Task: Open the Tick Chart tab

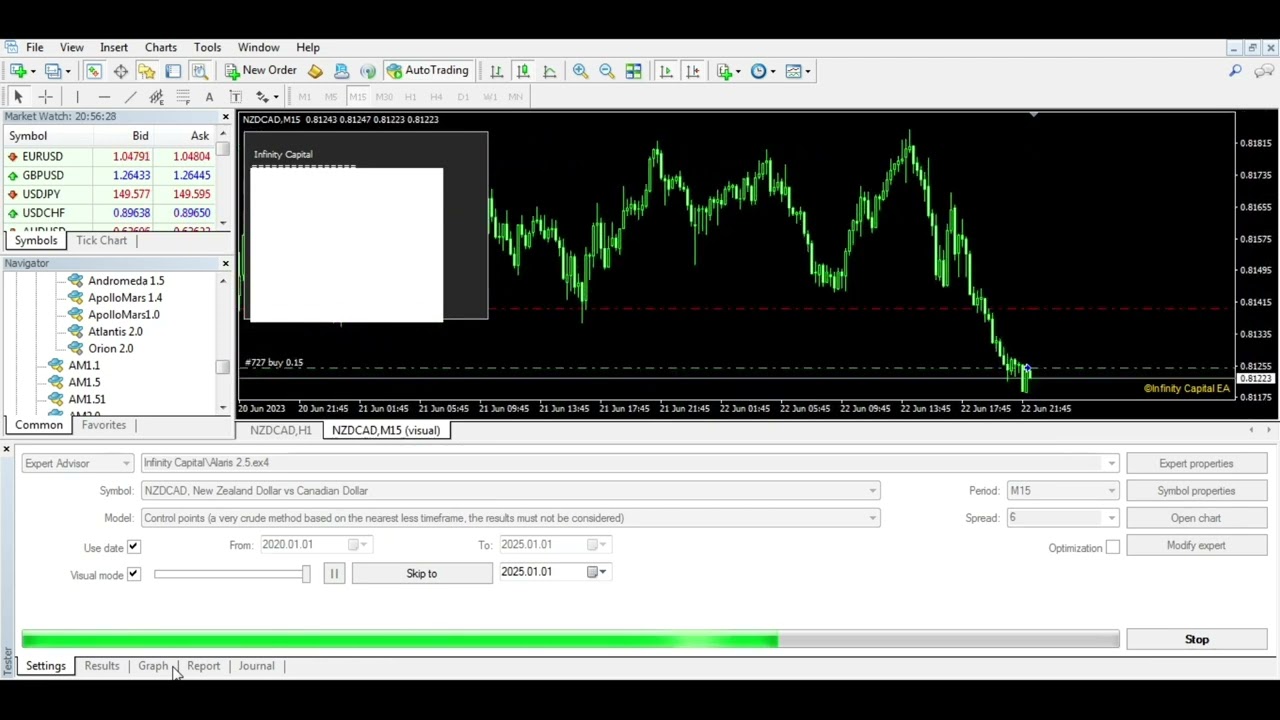Action: click(102, 240)
